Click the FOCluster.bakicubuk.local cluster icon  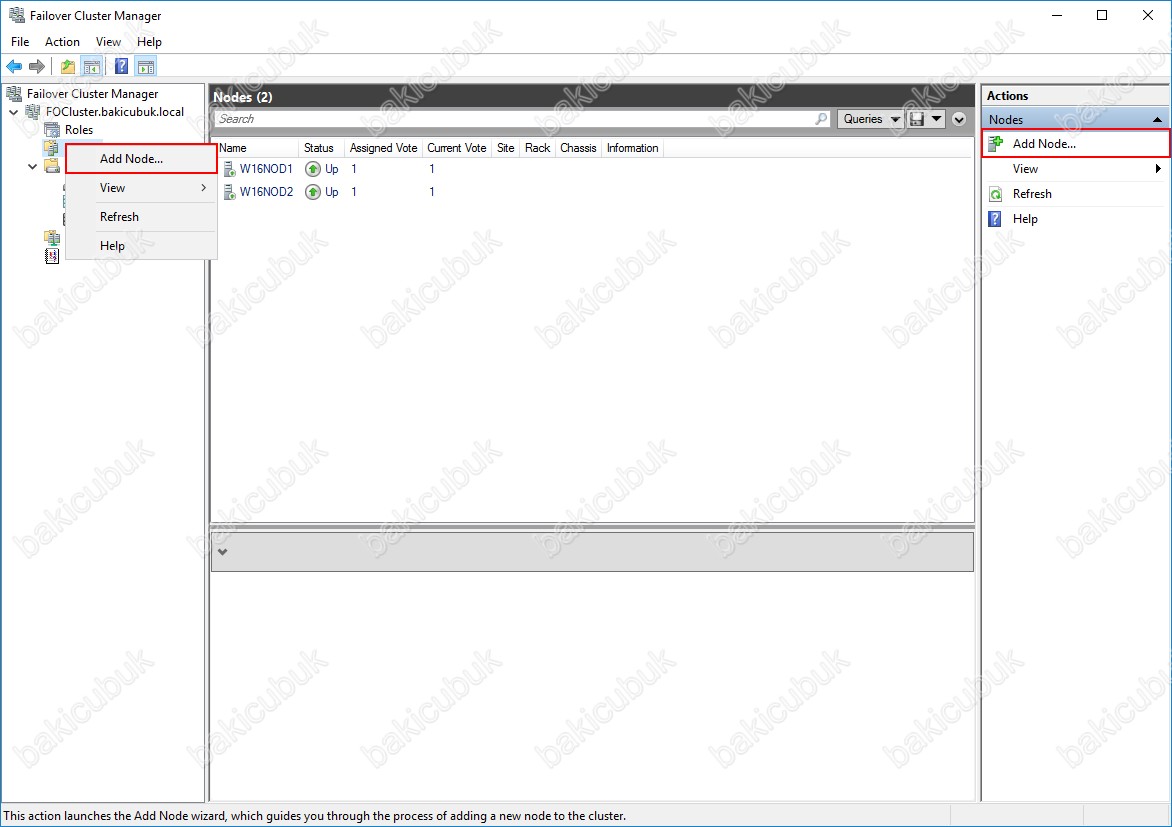pos(34,112)
